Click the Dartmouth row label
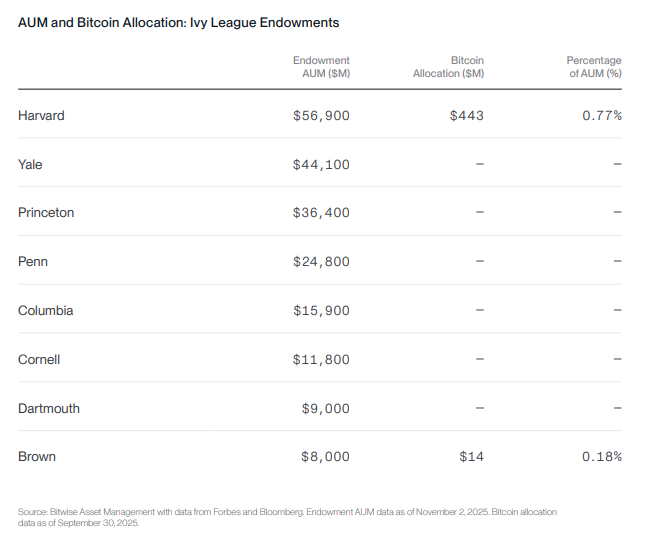Viewport: 645px width, 538px height. [49, 408]
